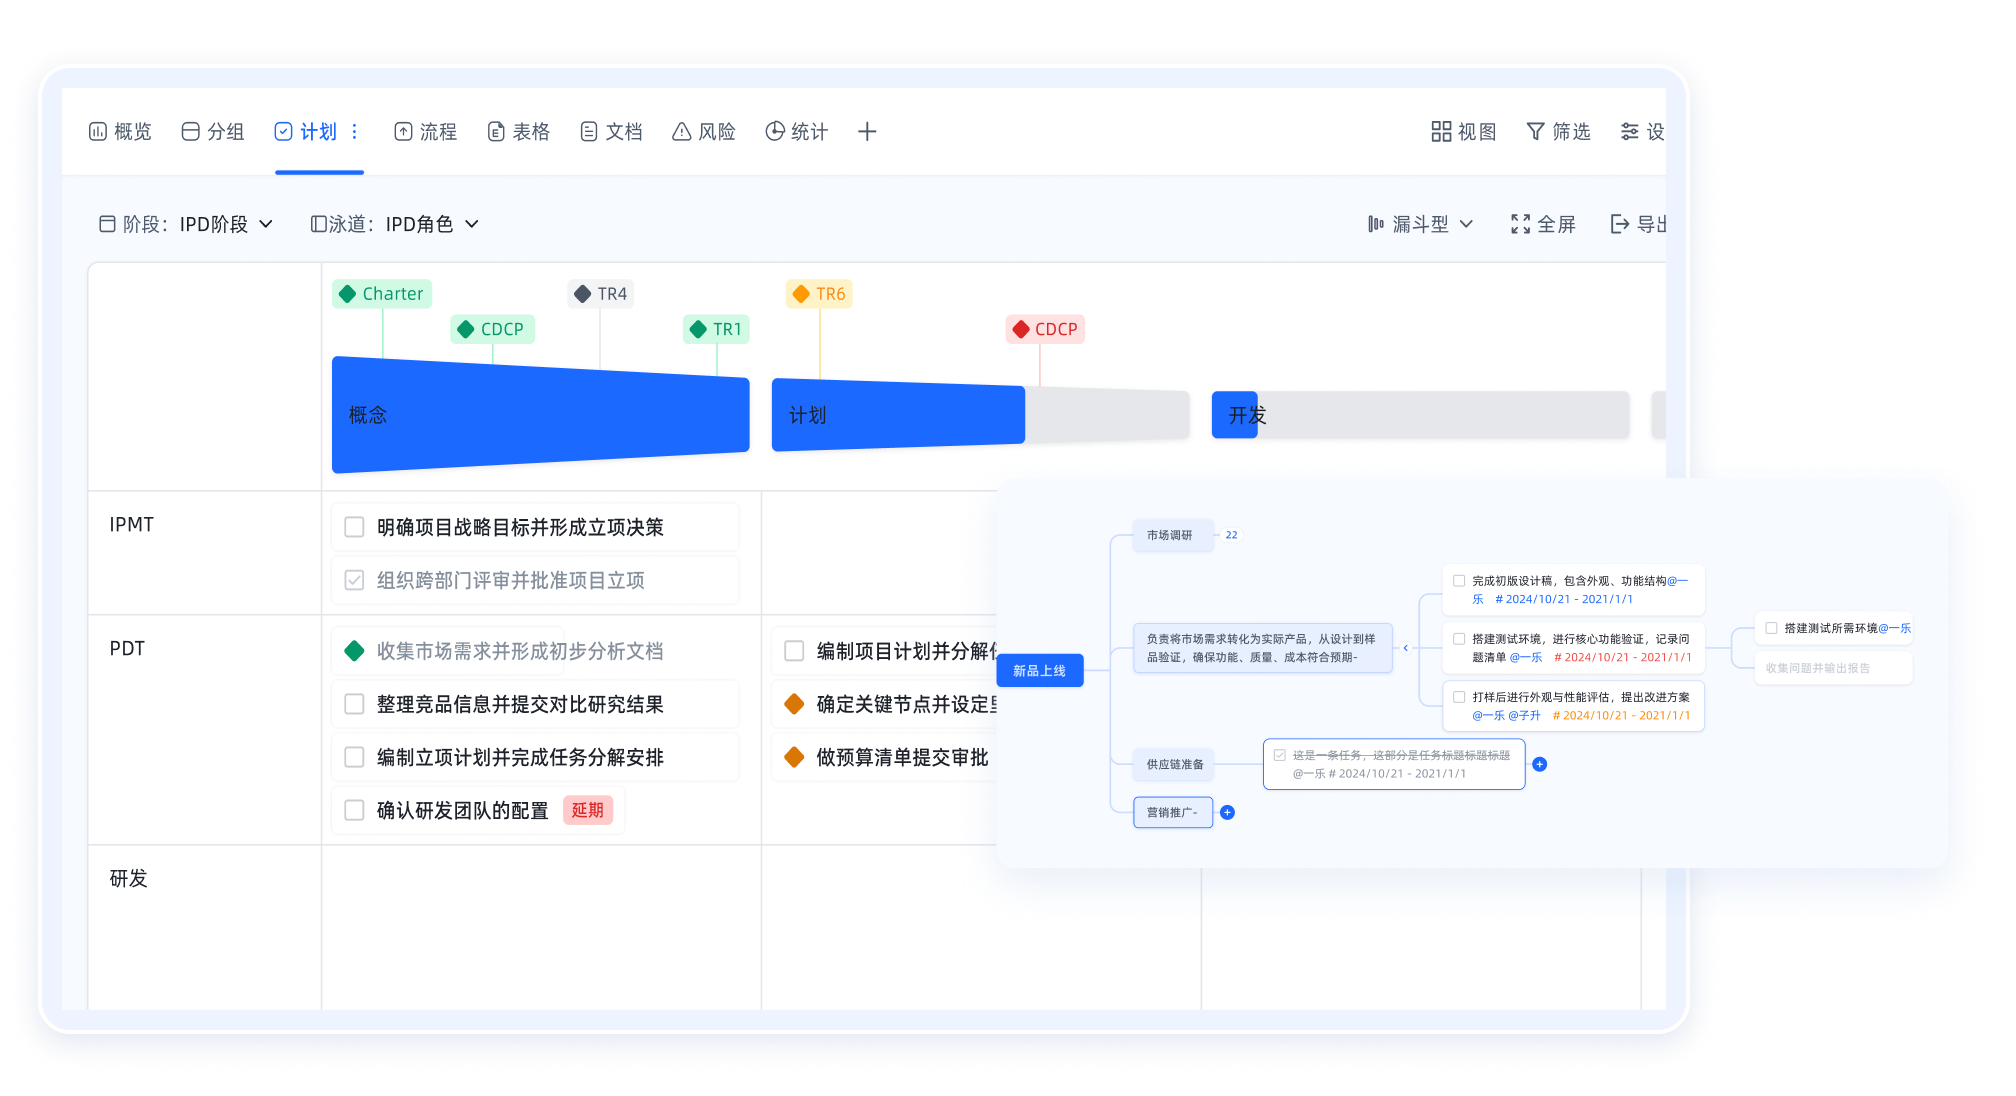The height and width of the screenshot is (1096, 2016).
Task: Click the 计划 plan tab checkmark icon
Action: (283, 132)
